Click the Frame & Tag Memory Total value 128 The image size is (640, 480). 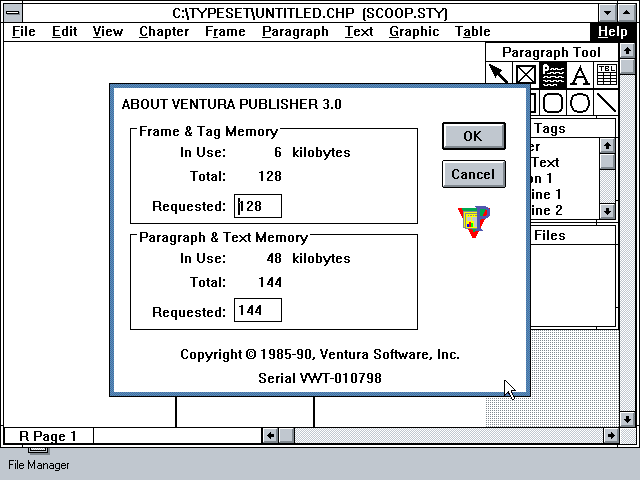point(270,176)
